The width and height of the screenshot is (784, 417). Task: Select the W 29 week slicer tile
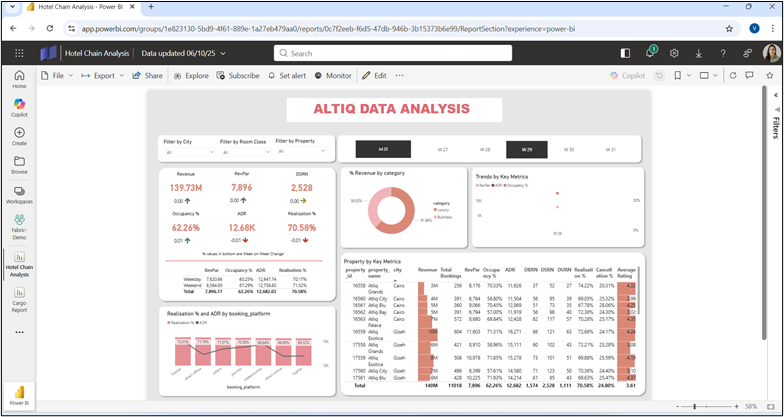tap(526, 149)
